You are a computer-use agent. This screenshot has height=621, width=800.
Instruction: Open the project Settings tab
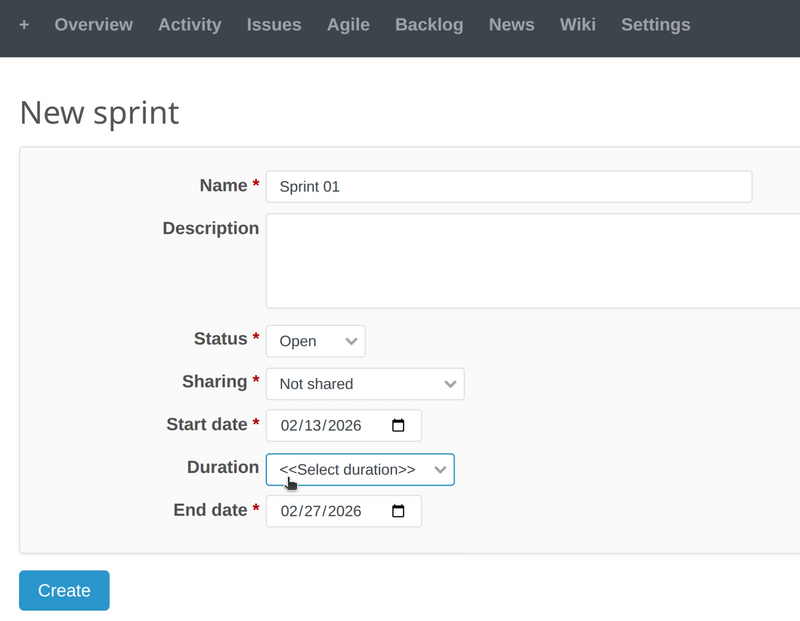pos(655,25)
